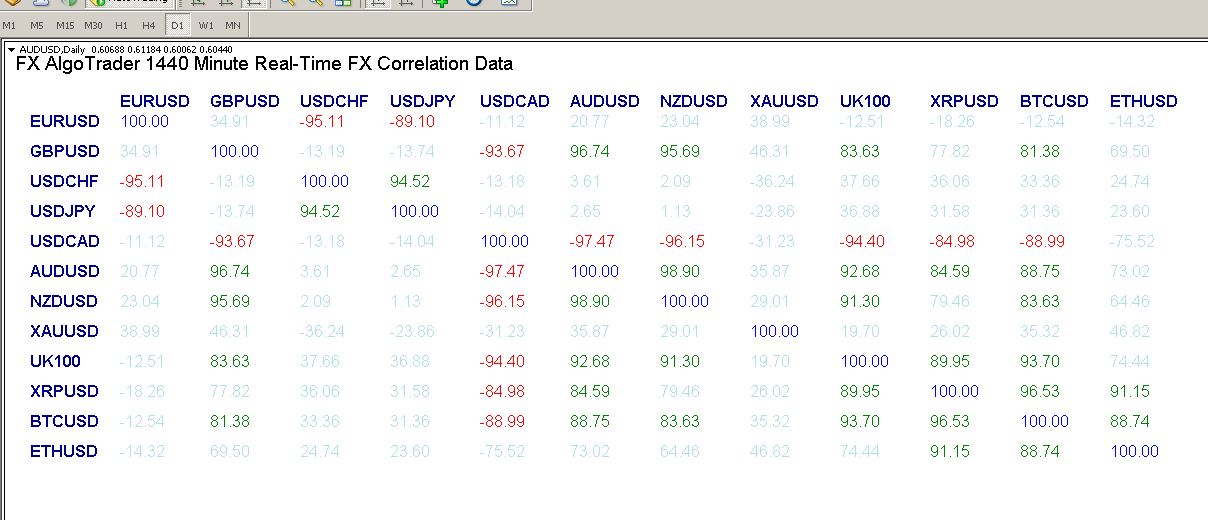Click the UK100 row label
The height and width of the screenshot is (520, 1208).
tap(56, 361)
